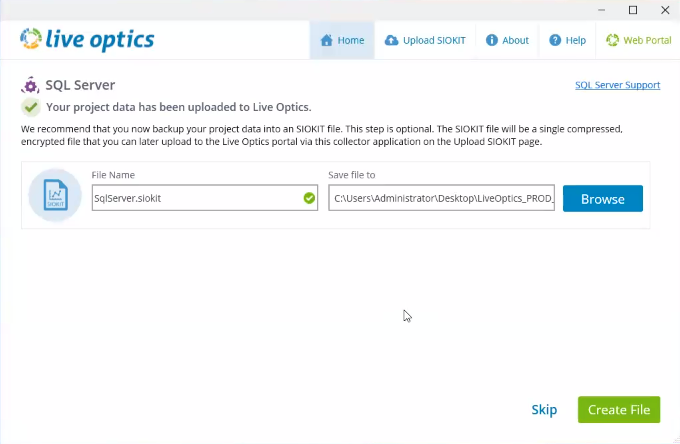Click the Web Portal globe icon
The width and height of the screenshot is (680, 444).
[612, 41]
